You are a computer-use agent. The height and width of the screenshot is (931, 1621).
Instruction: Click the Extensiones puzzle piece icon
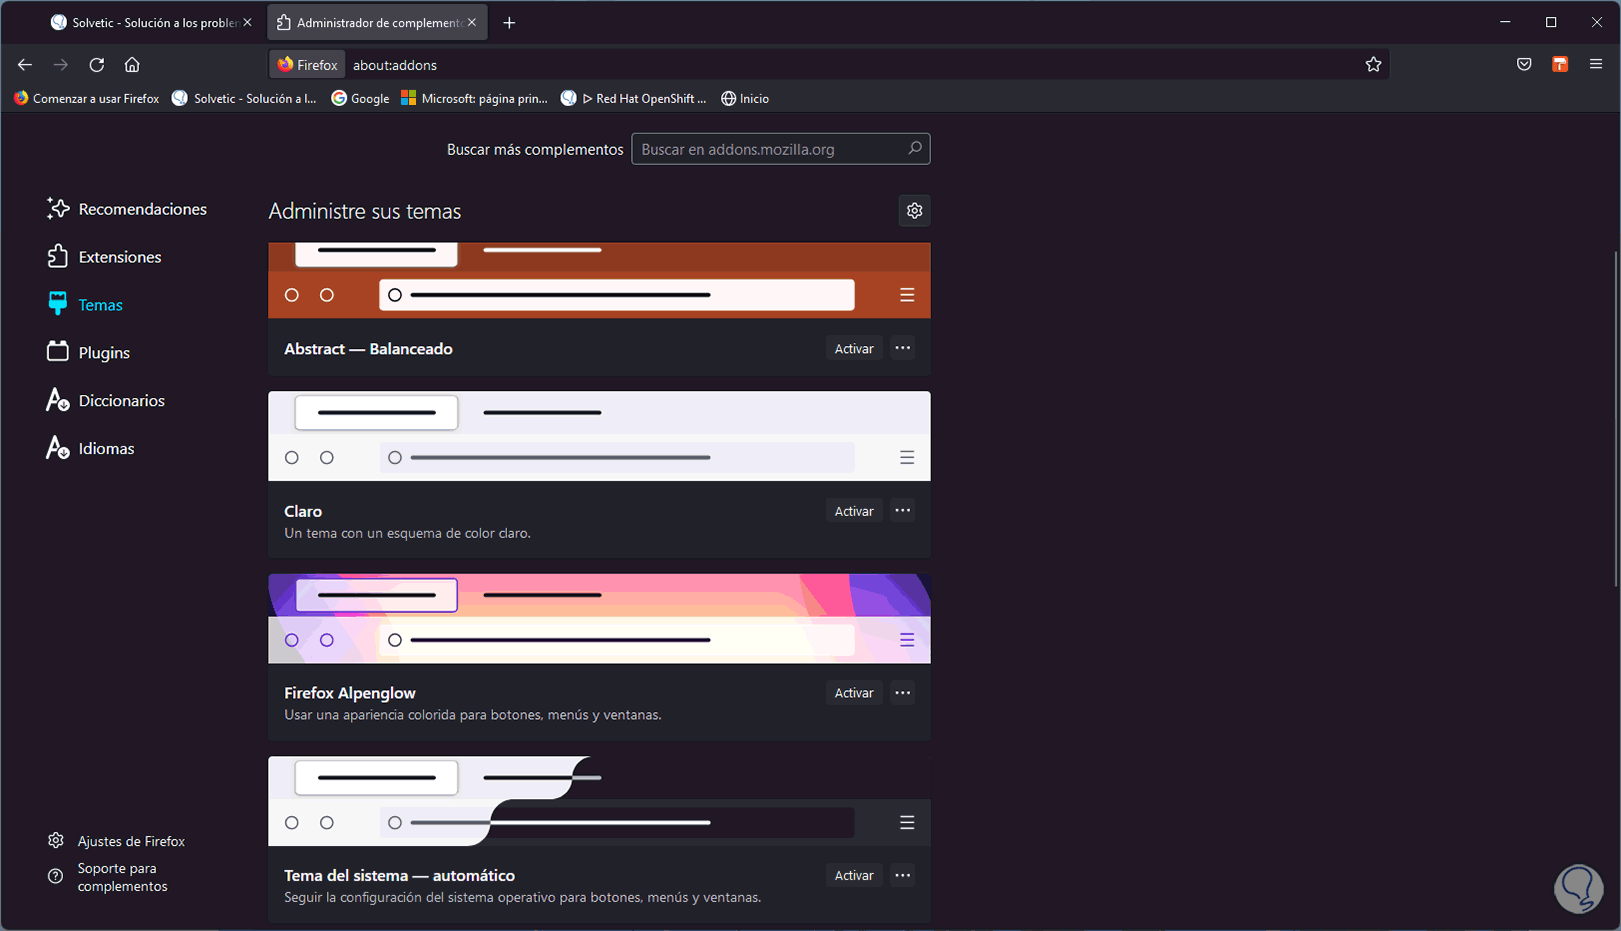(x=58, y=256)
